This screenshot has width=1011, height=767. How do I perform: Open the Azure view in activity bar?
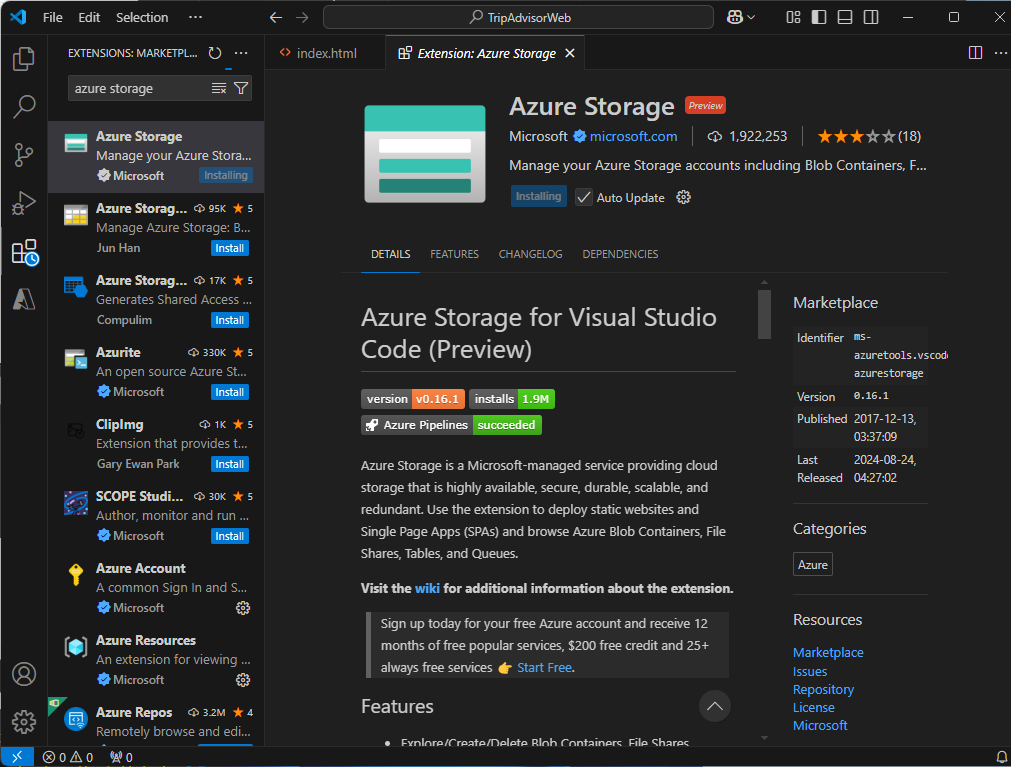point(24,299)
